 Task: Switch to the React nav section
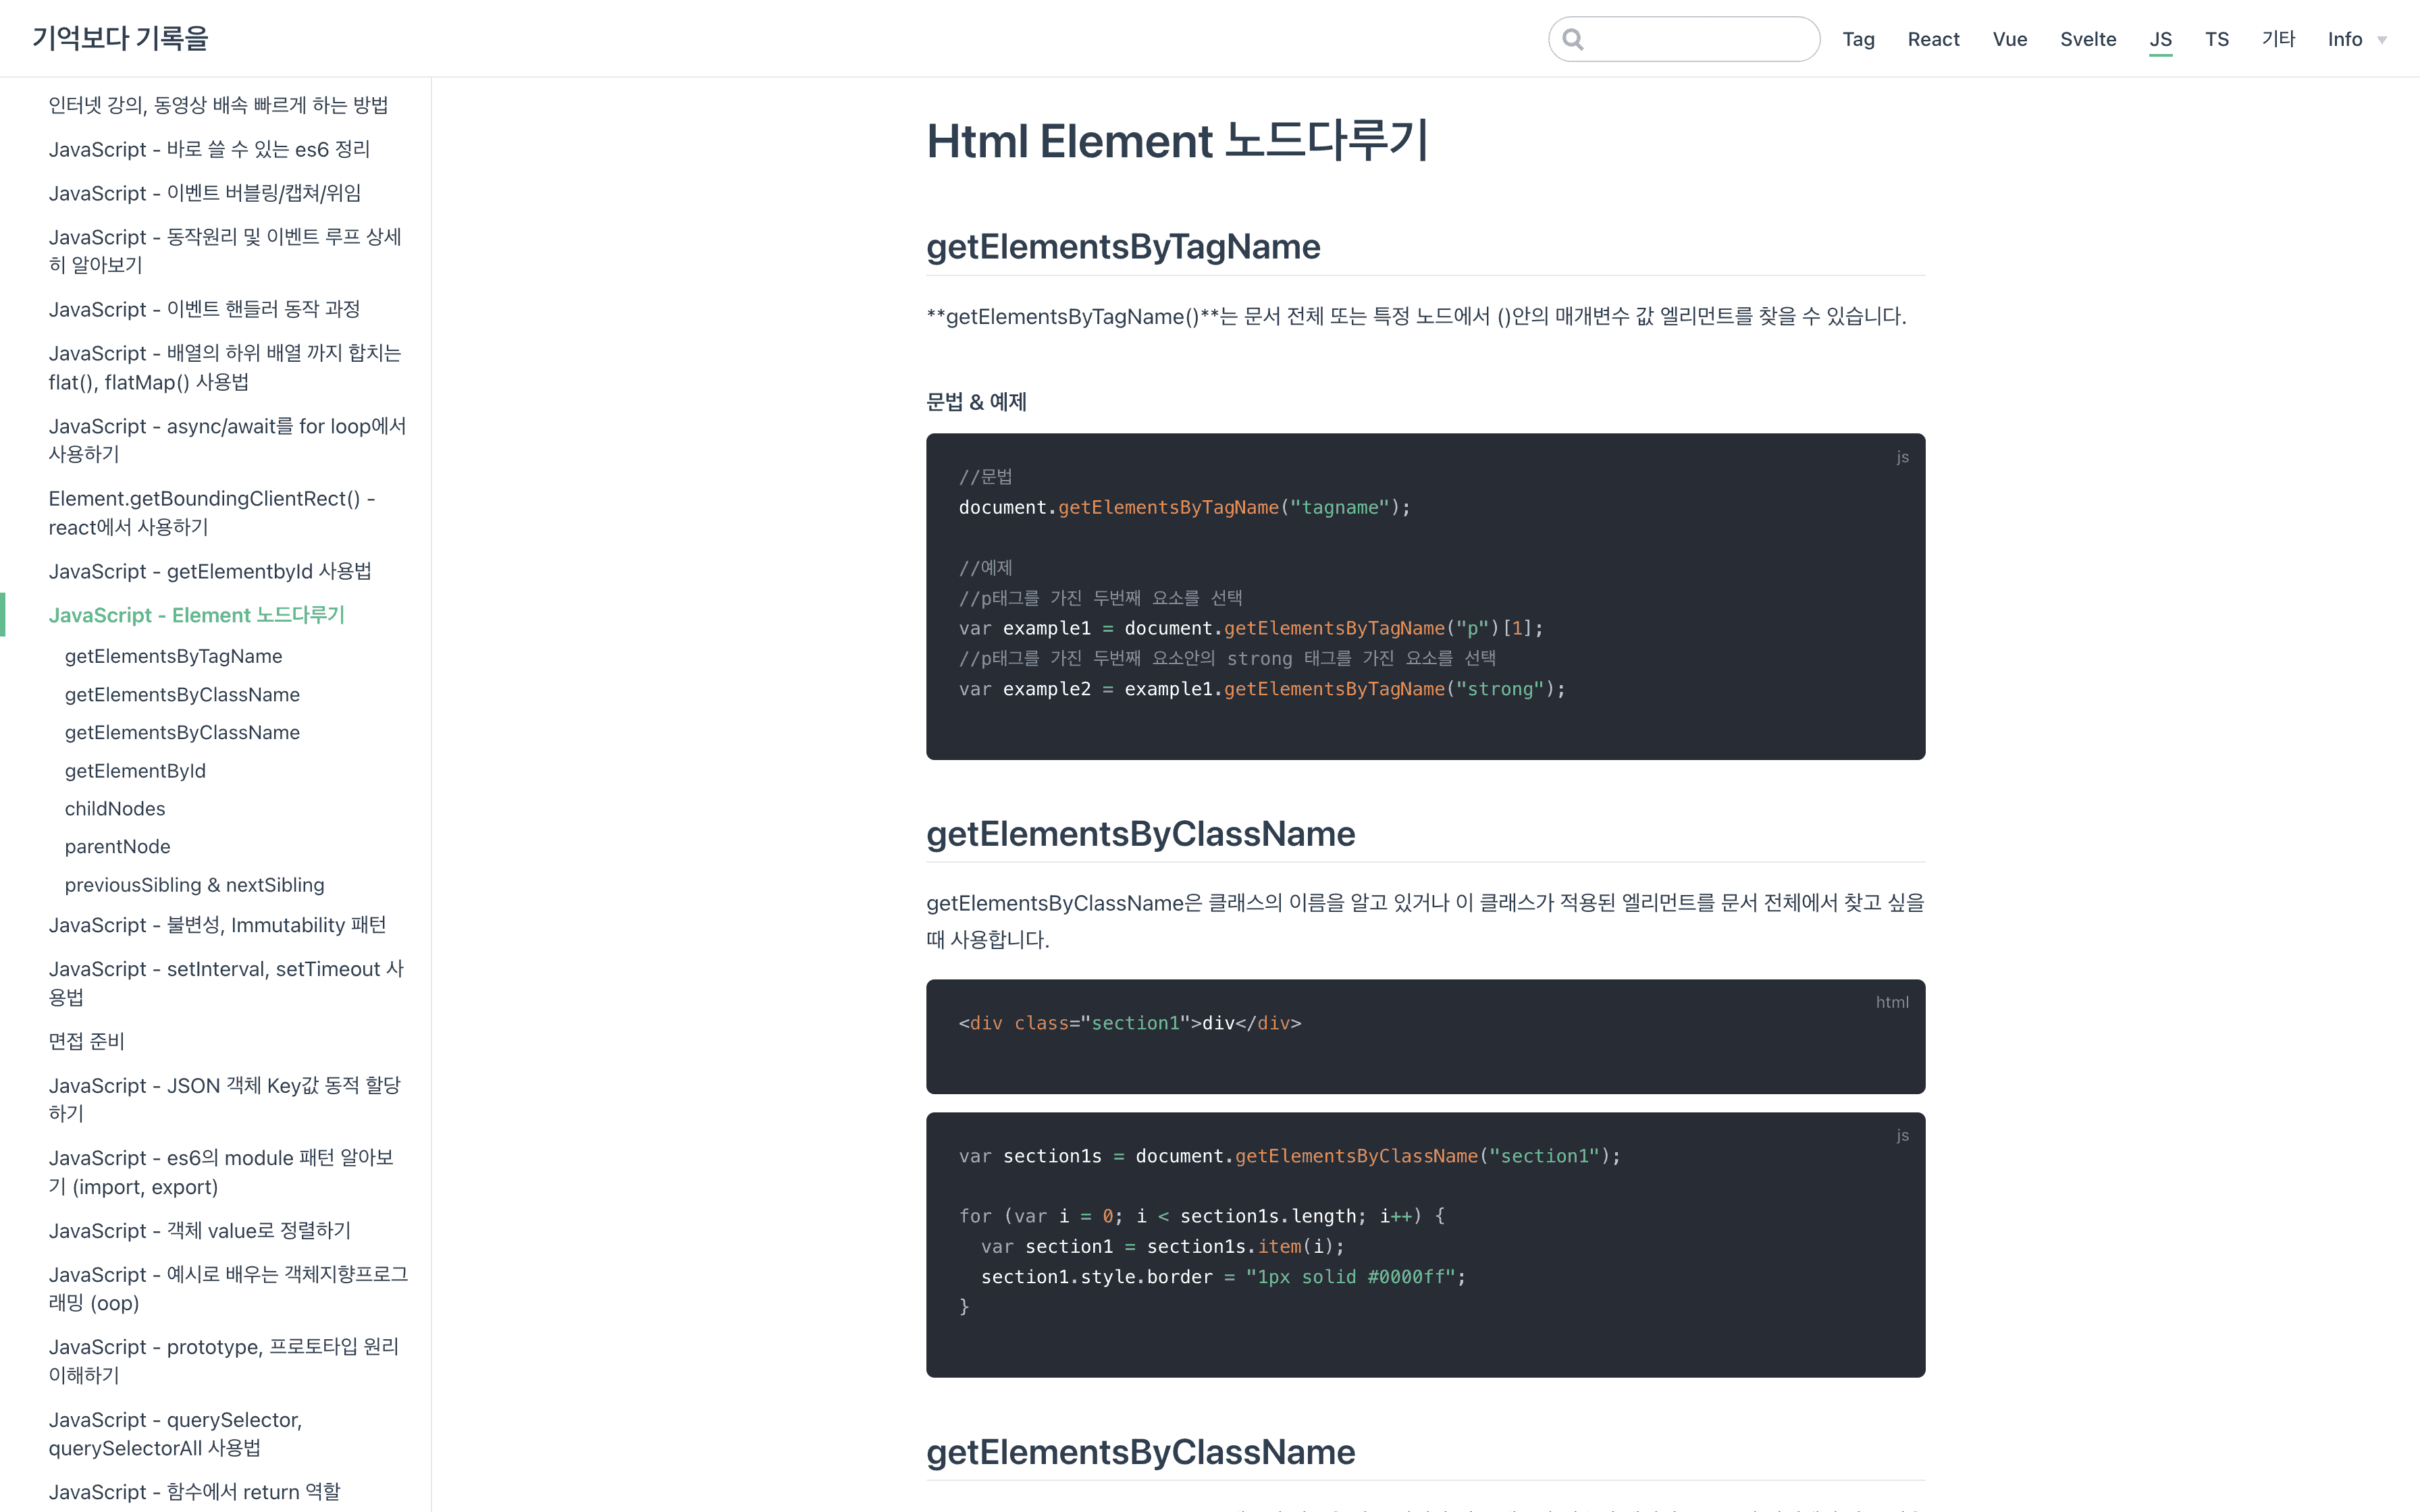[x=1933, y=39]
